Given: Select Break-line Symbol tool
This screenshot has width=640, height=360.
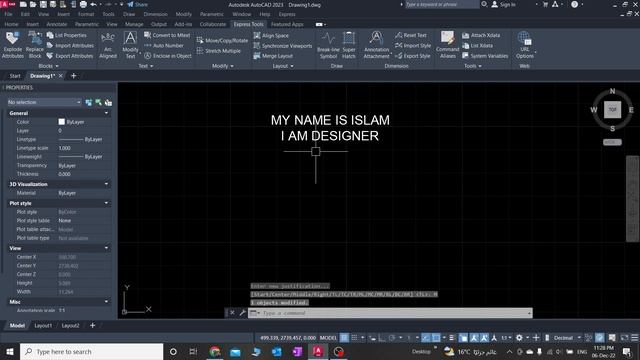Looking at the screenshot, I should coord(328,45).
